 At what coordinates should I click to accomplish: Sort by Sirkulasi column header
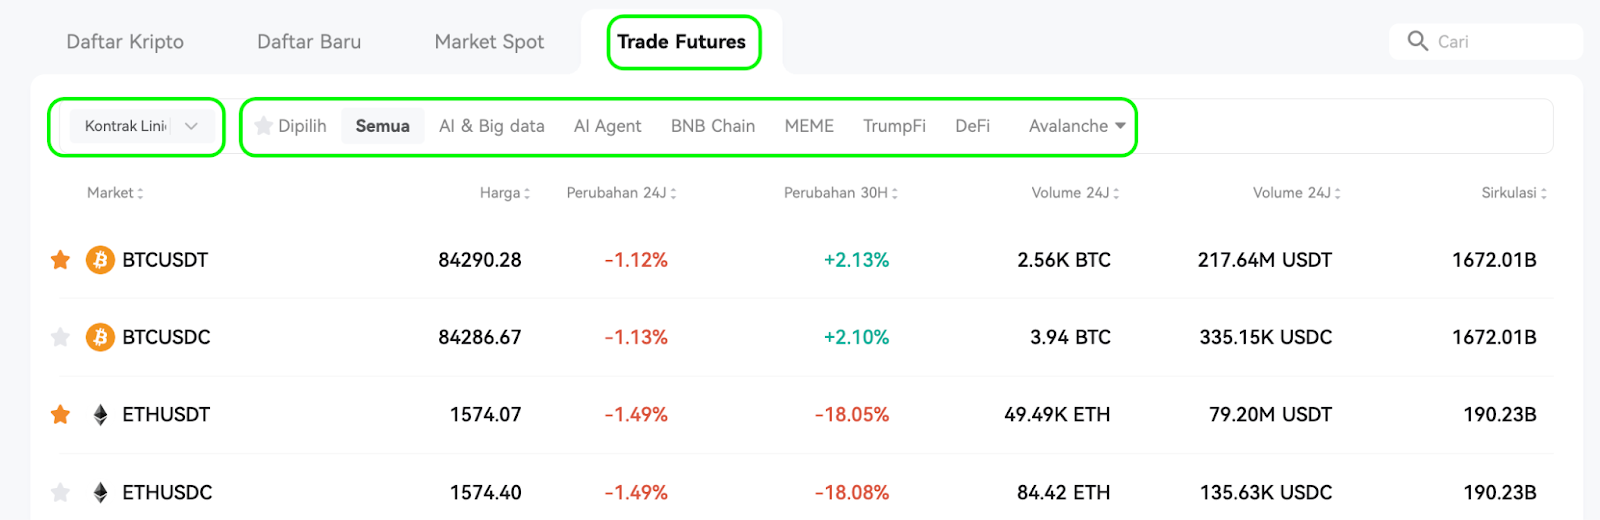(x=1513, y=193)
